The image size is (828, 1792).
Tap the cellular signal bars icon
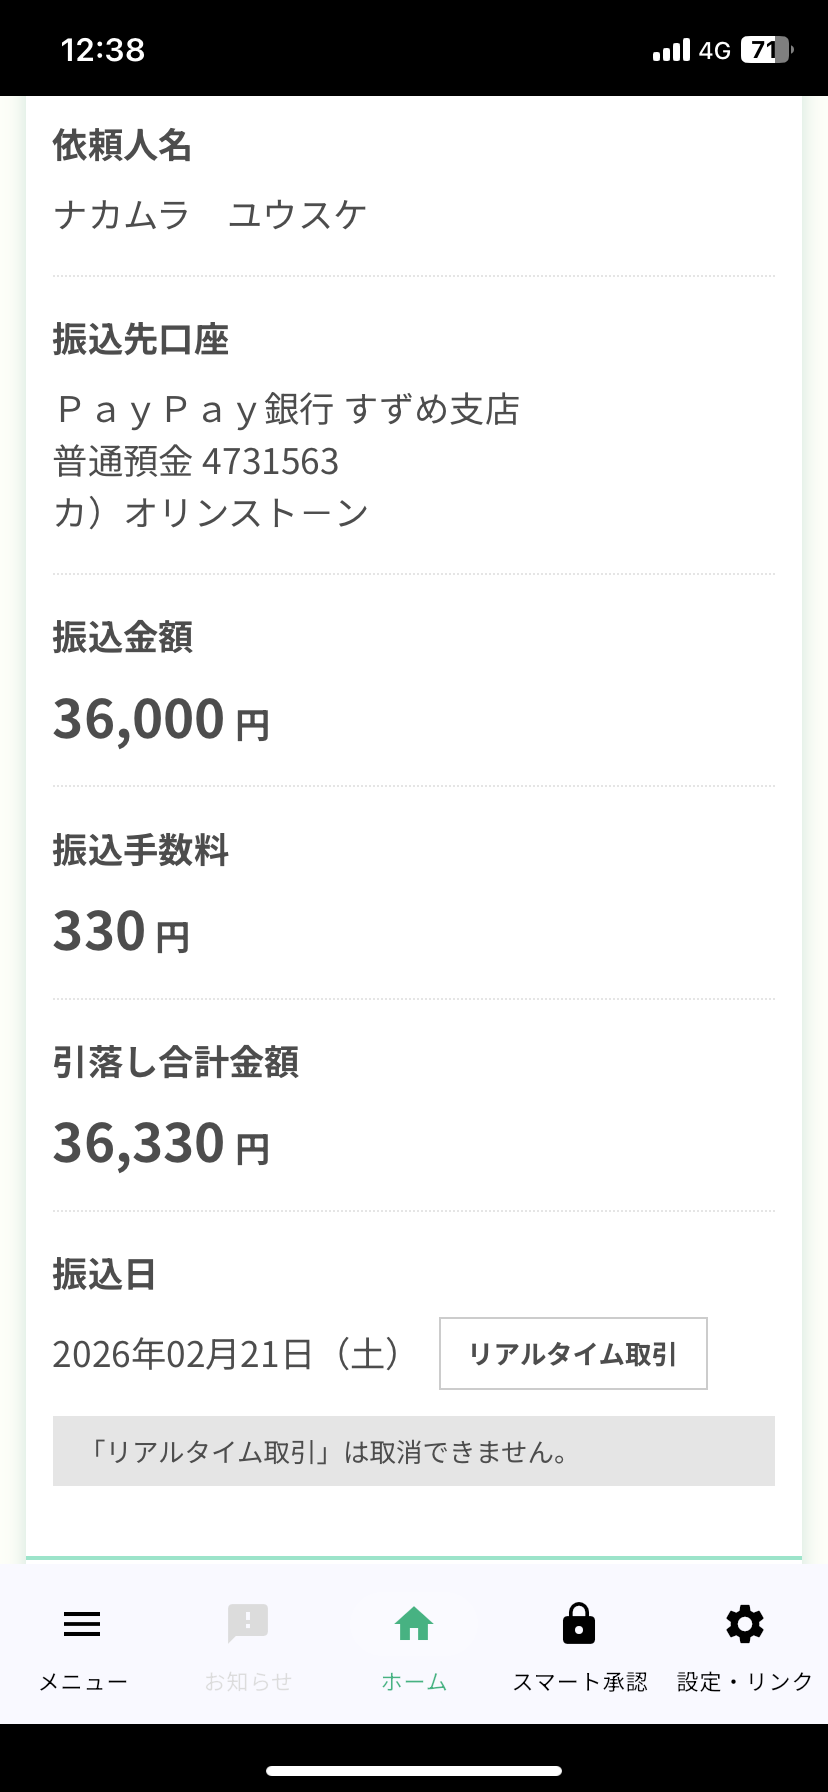pyautogui.click(x=671, y=50)
